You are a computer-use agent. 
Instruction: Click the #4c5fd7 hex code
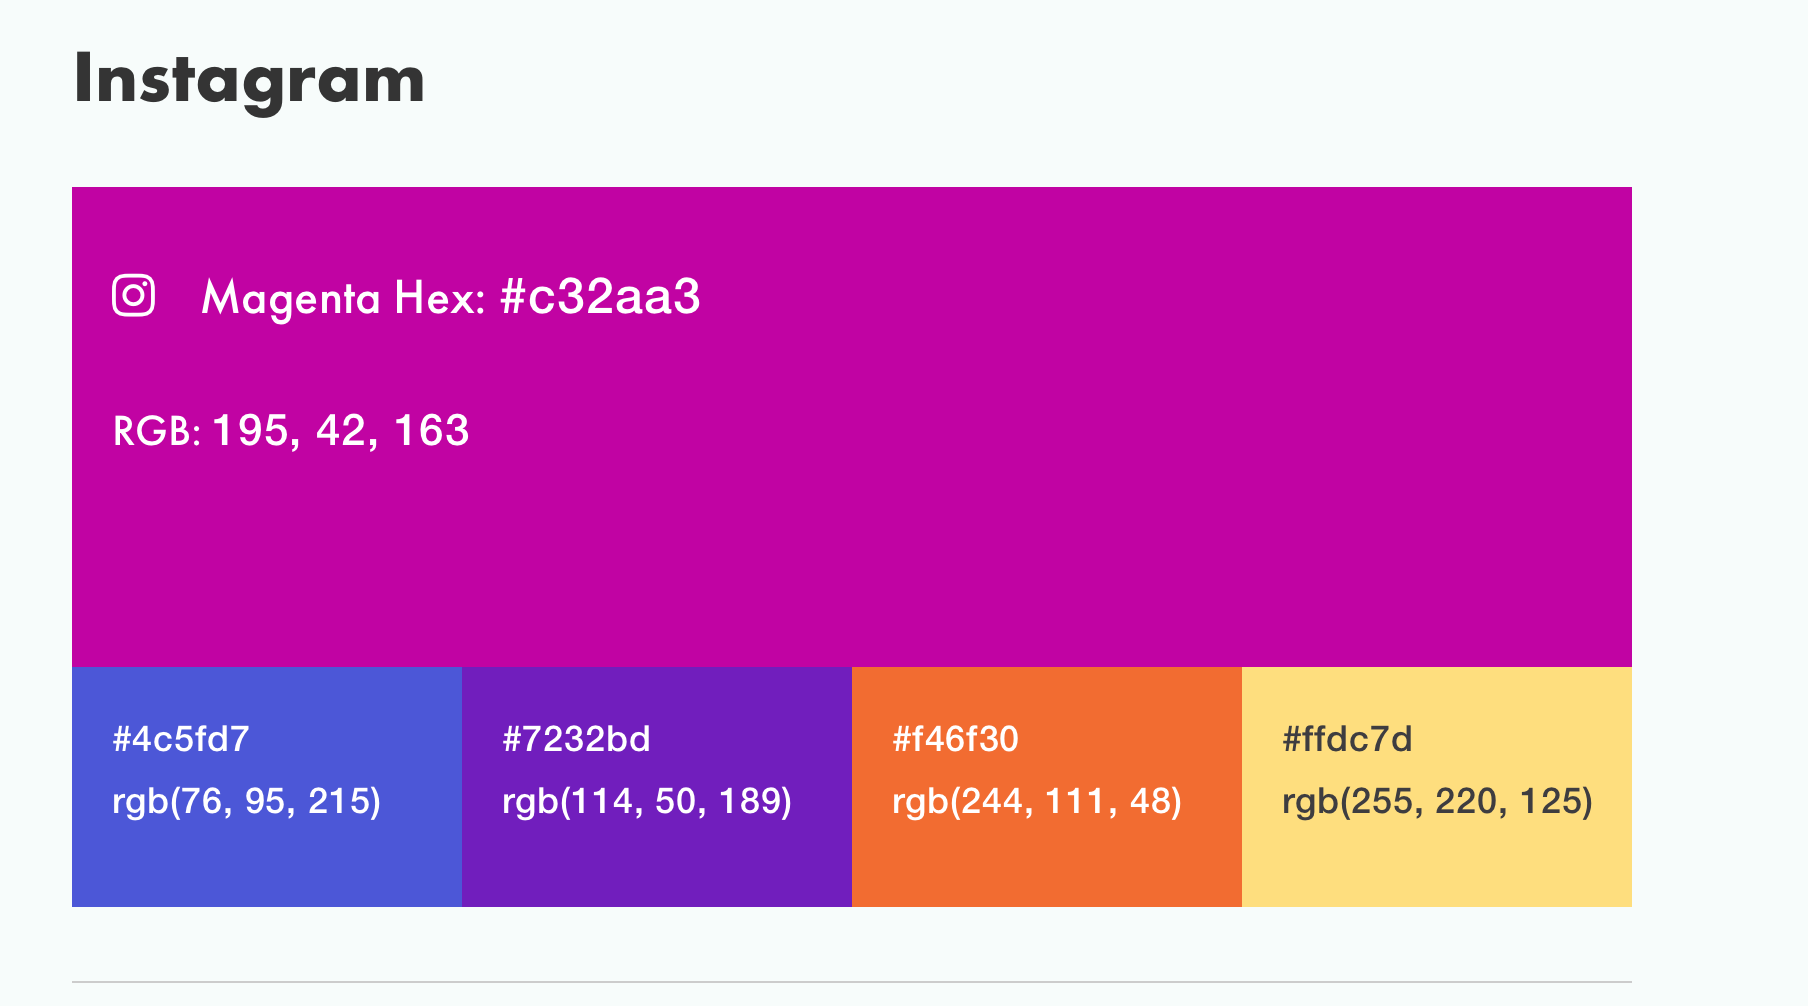tap(181, 739)
